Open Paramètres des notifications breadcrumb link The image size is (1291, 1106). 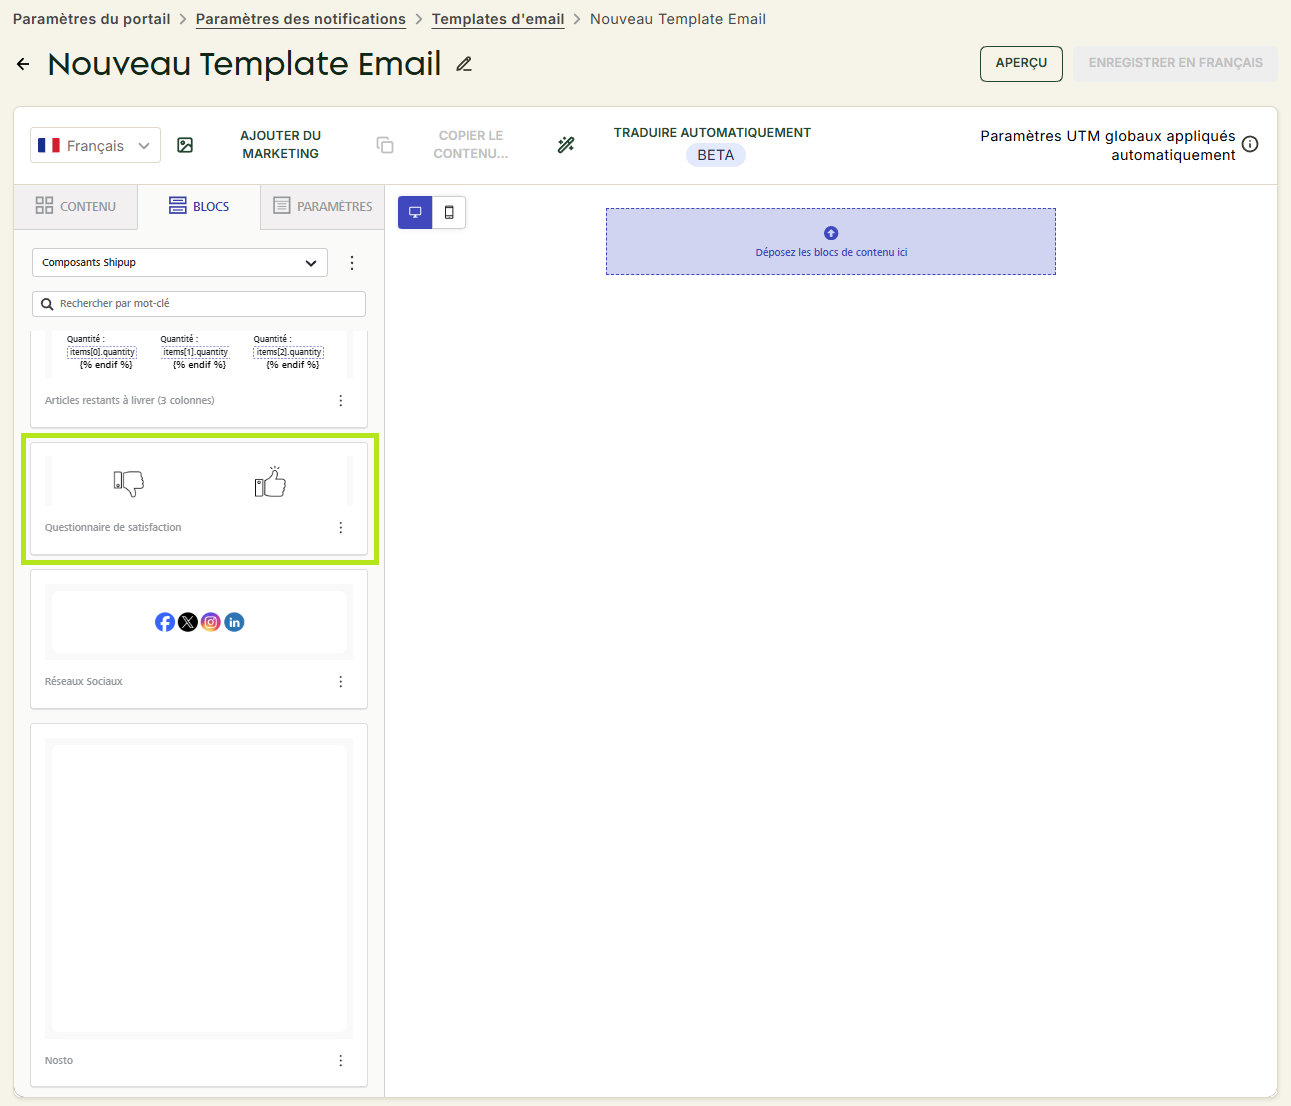tap(301, 19)
